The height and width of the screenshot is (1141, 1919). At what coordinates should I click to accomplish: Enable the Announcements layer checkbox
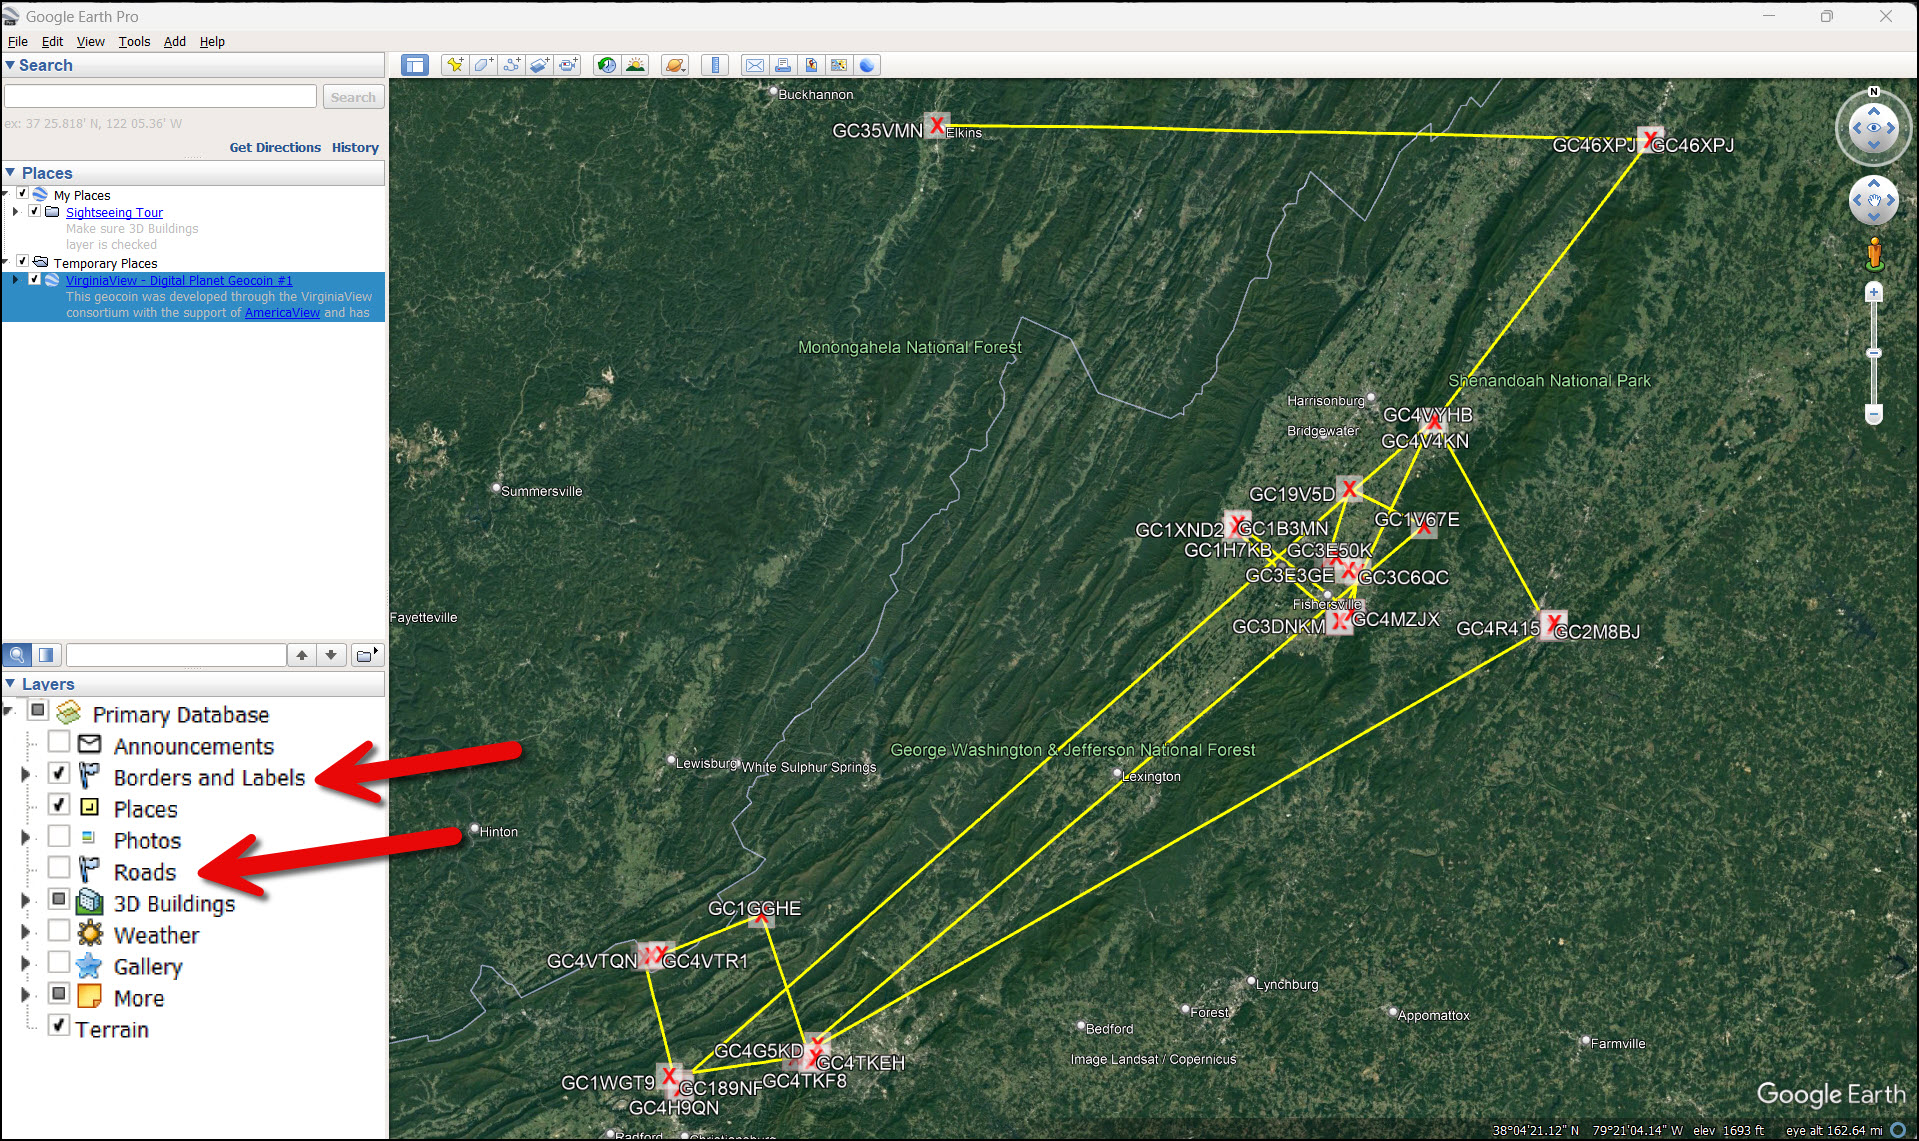click(x=59, y=742)
